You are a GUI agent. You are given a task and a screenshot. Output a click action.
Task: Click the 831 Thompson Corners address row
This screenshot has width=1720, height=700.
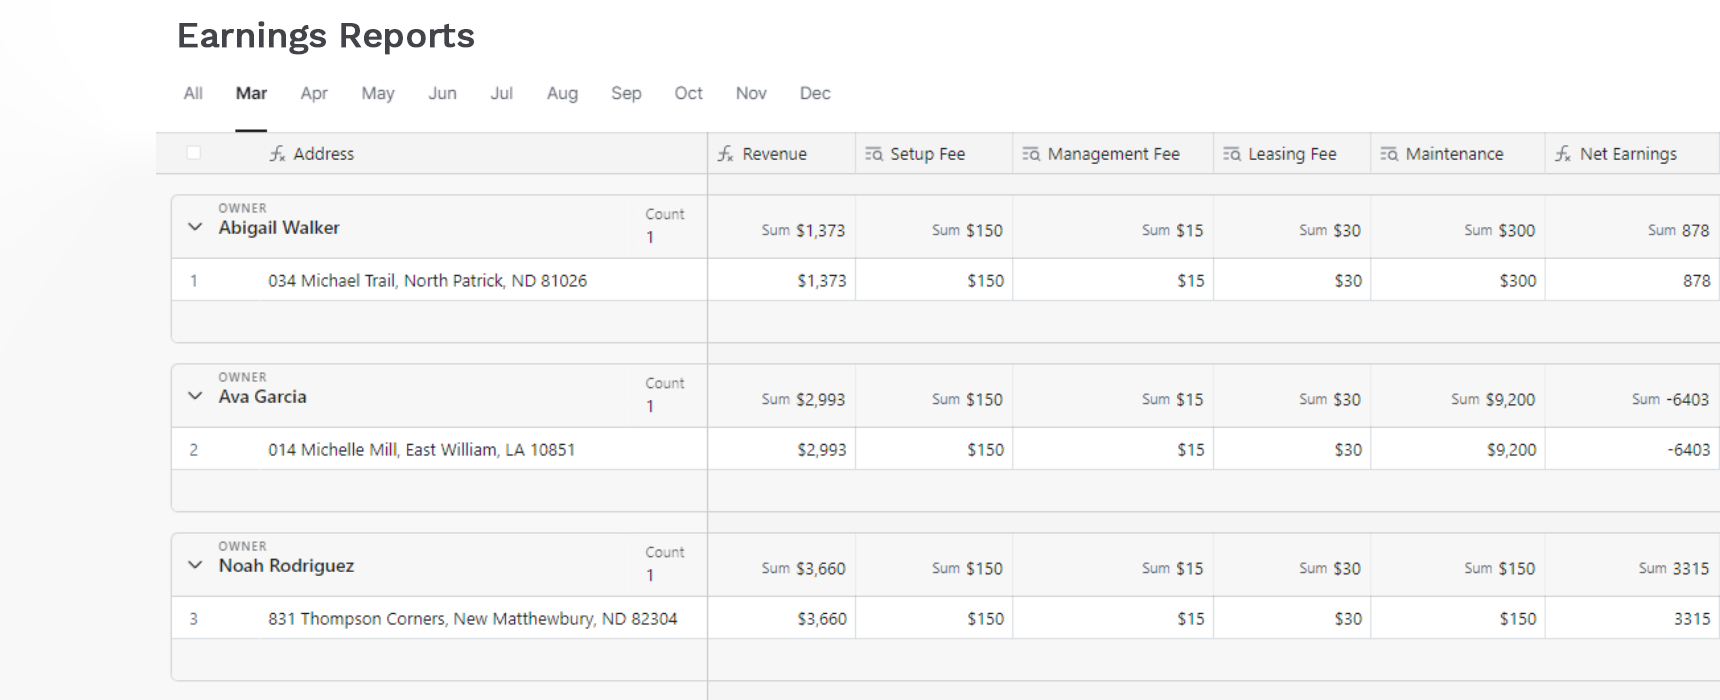pyautogui.click(x=472, y=619)
